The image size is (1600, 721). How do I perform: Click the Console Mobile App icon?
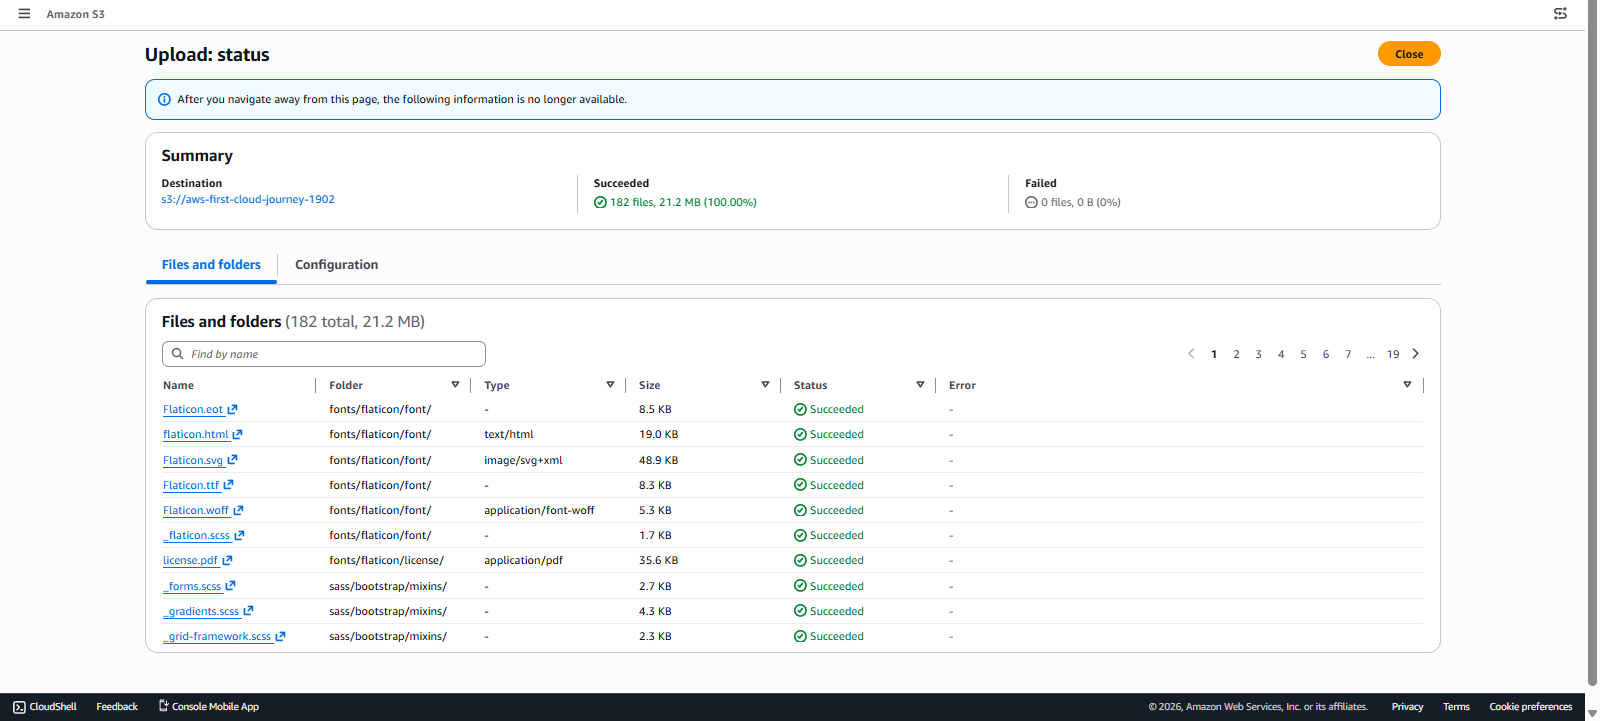pos(164,706)
